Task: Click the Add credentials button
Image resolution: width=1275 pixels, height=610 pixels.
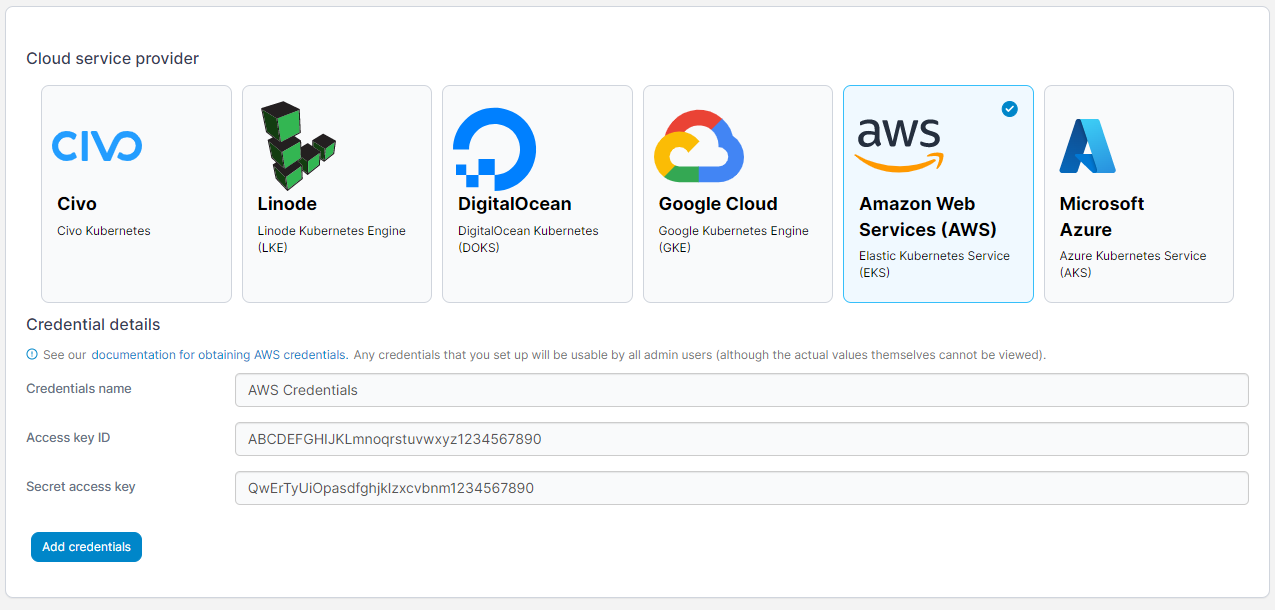Action: click(86, 547)
